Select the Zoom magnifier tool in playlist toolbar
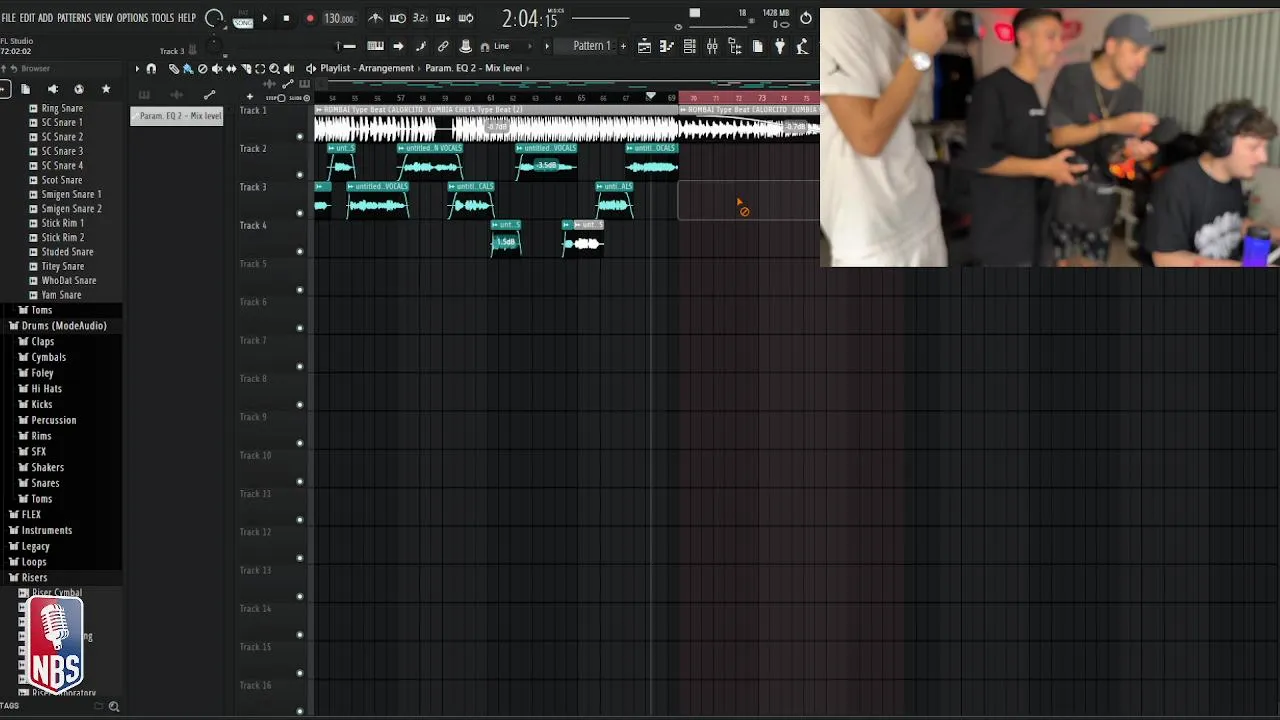The width and height of the screenshot is (1280, 720). [274, 68]
